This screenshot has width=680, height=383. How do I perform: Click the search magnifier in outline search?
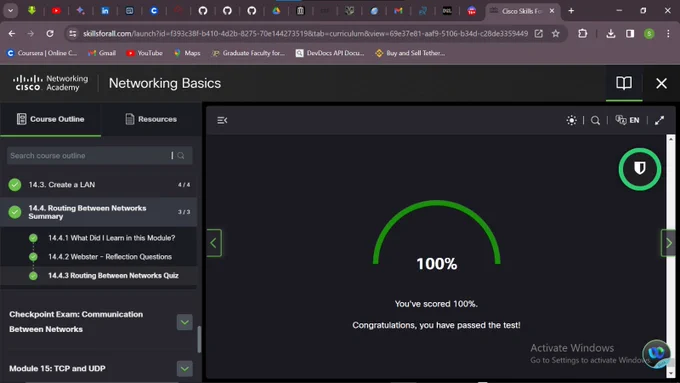click(x=181, y=155)
